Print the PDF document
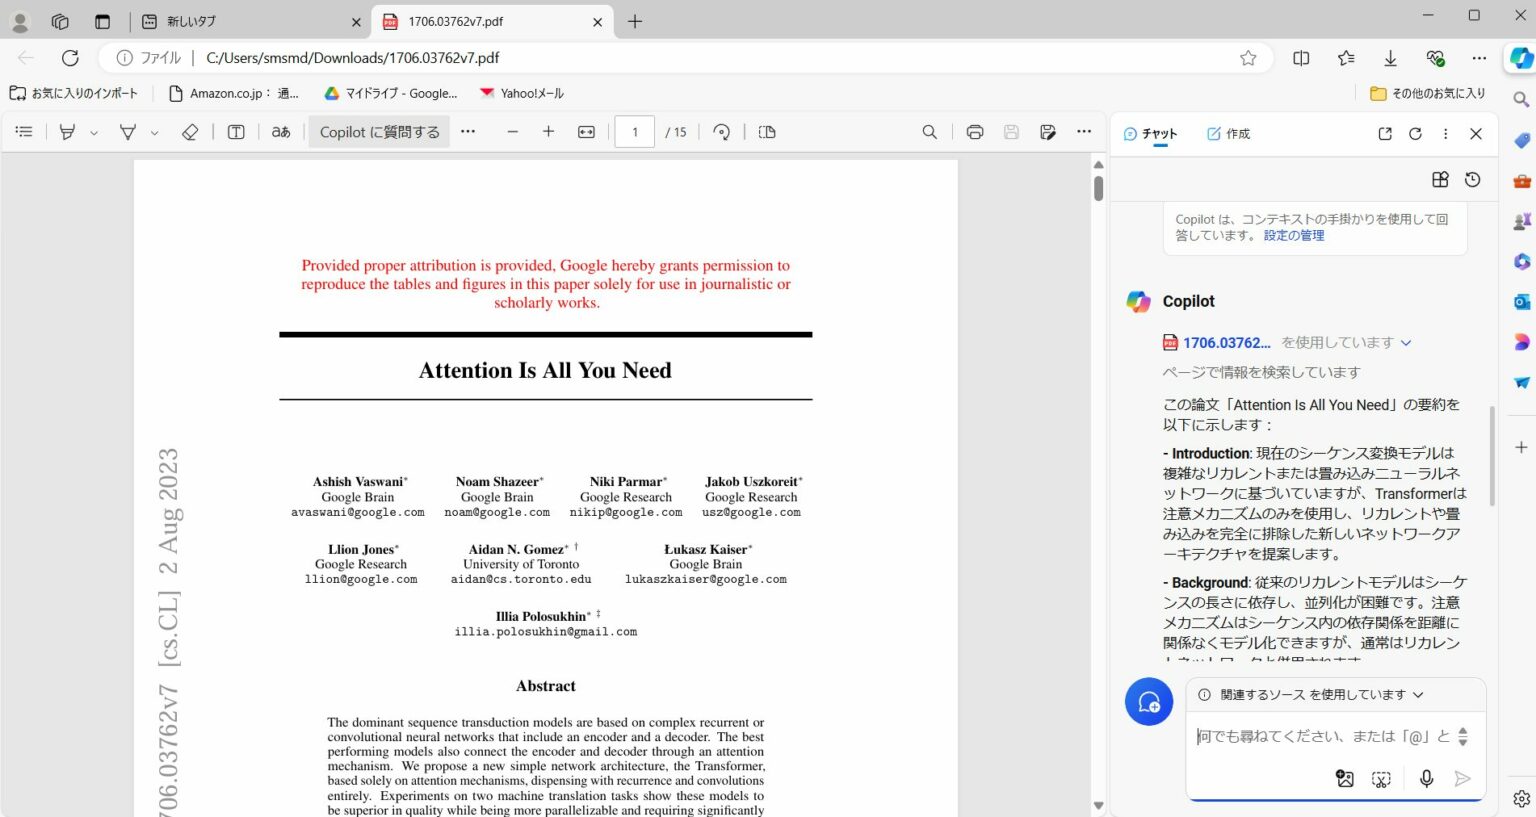 (974, 132)
